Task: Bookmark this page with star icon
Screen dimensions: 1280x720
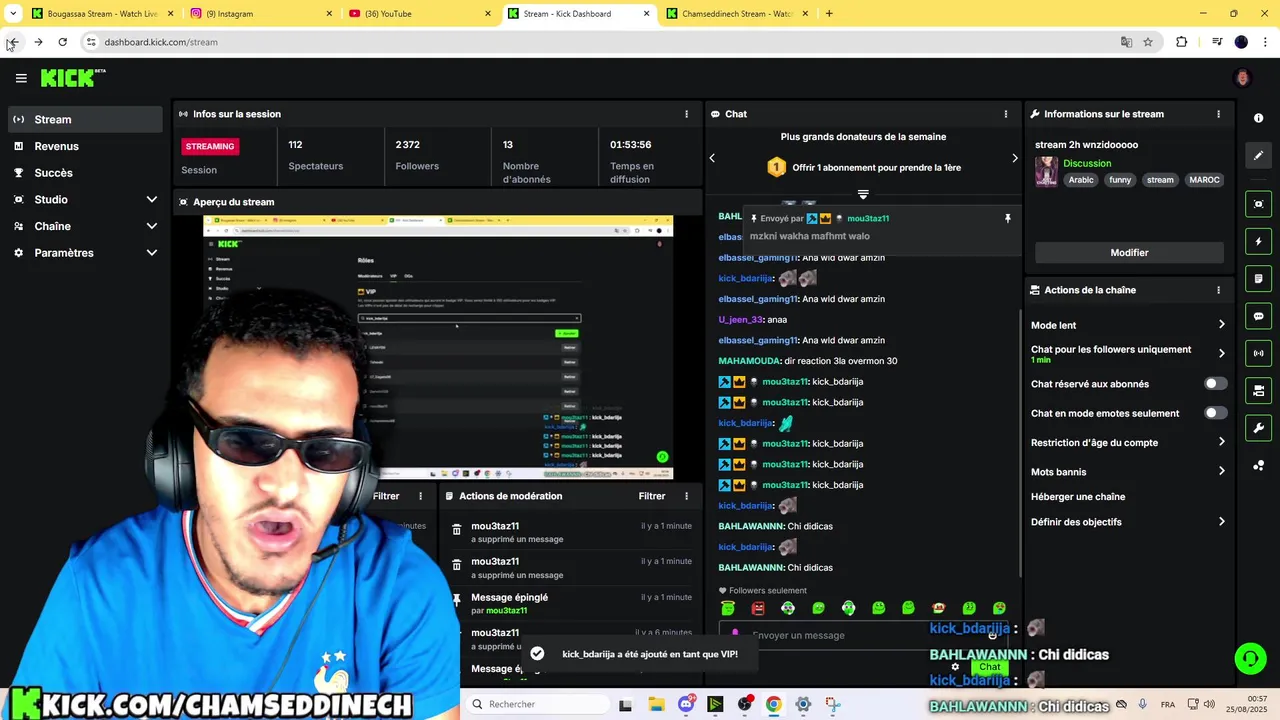Action: click(1148, 42)
